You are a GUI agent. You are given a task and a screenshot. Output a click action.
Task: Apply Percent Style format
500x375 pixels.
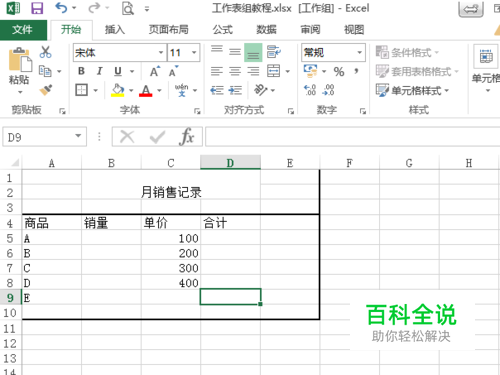[x=339, y=72]
